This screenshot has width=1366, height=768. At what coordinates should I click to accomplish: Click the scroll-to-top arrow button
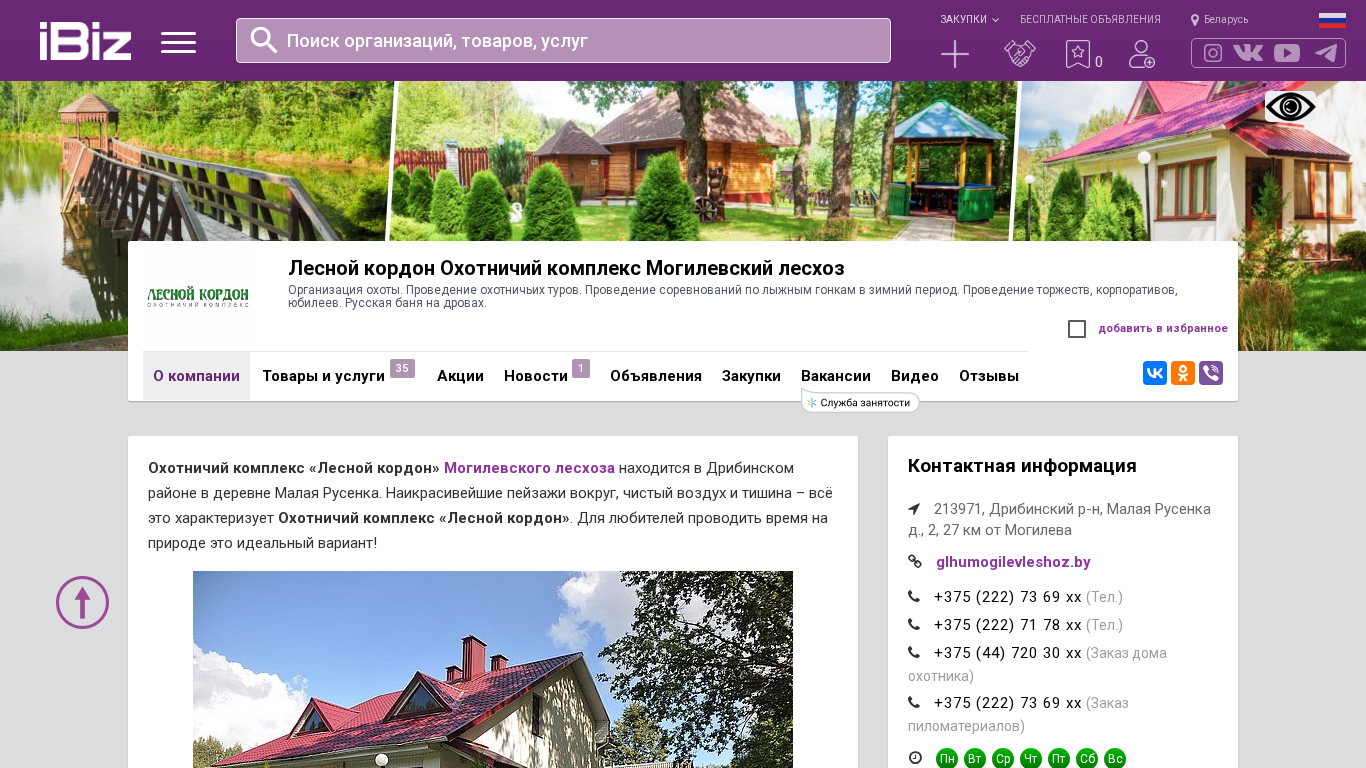[x=82, y=602]
